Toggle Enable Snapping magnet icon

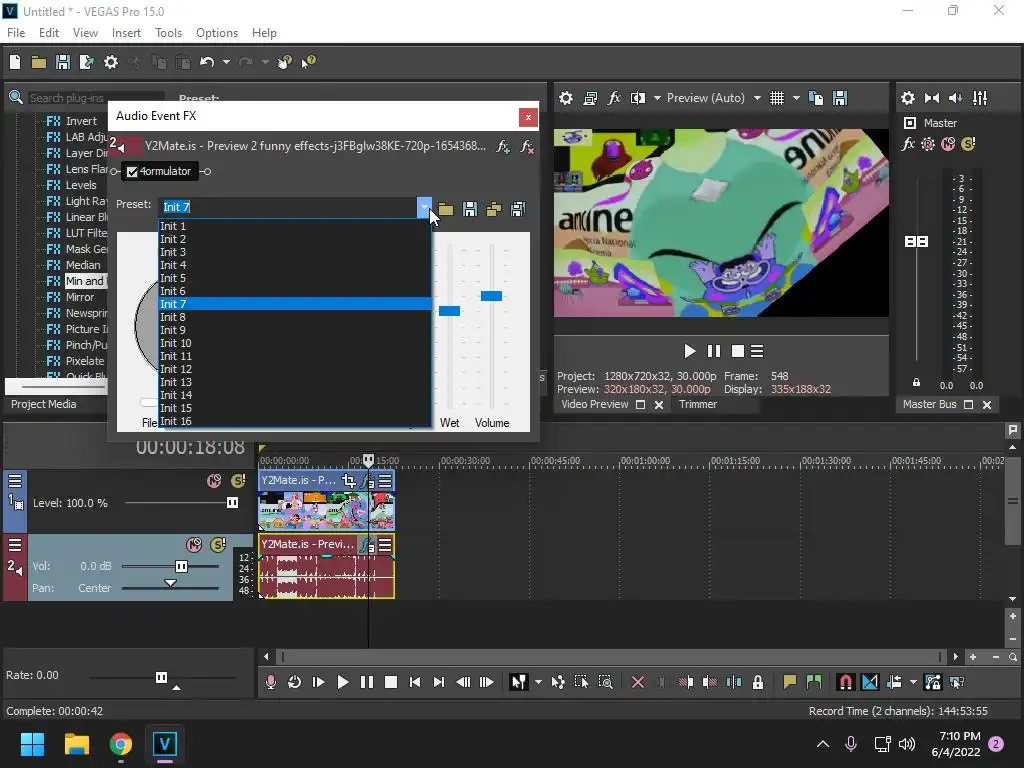pyautogui.click(x=846, y=682)
